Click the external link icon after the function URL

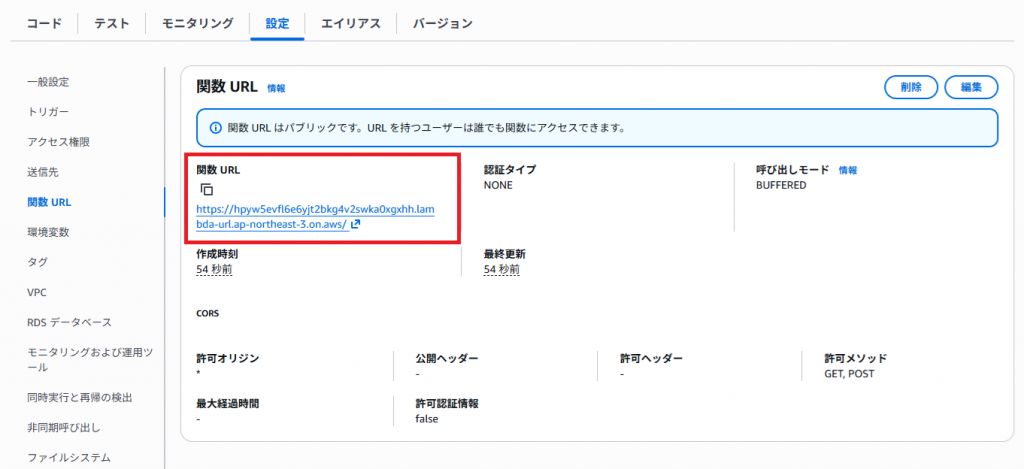[x=355, y=225]
